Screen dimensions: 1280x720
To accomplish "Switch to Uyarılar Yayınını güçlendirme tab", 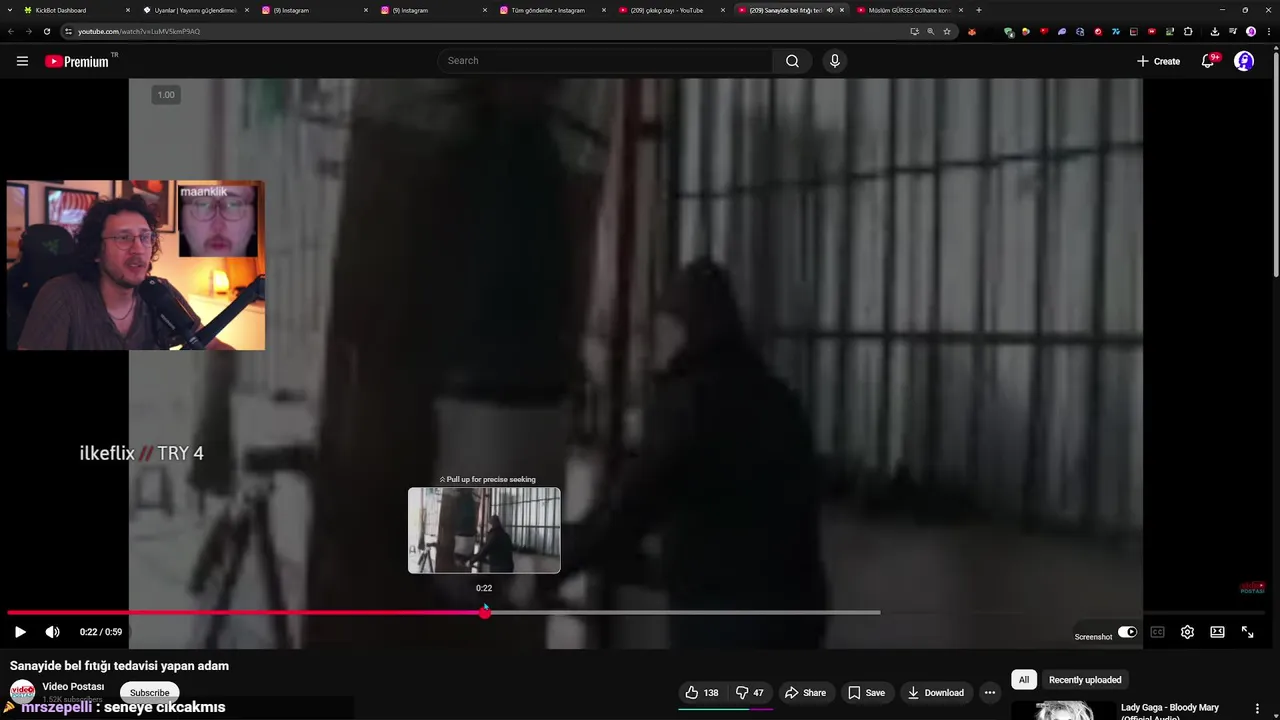I will [197, 10].
